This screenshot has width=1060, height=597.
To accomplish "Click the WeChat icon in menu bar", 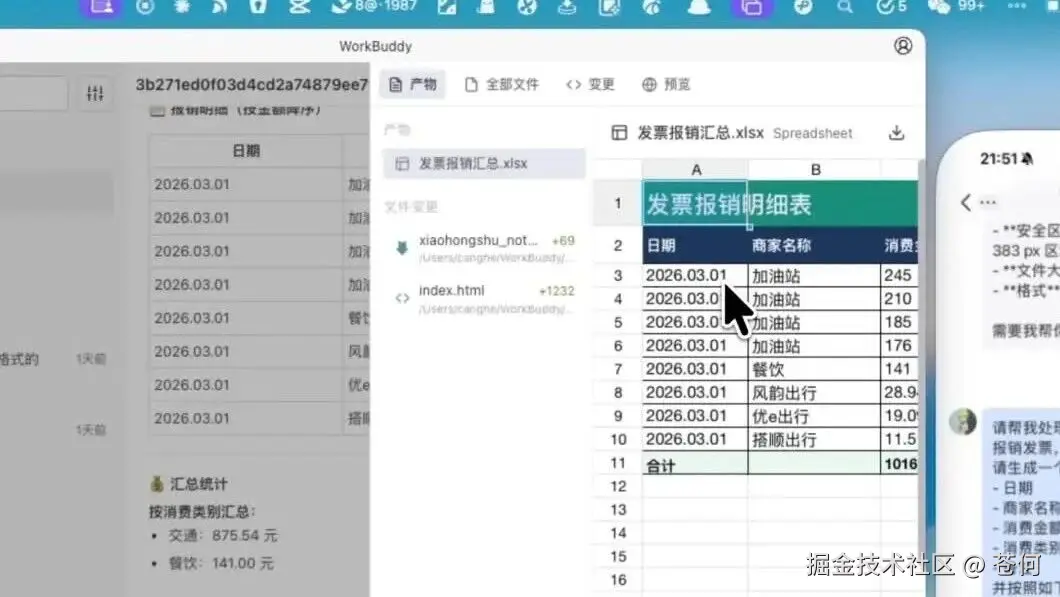I will [x=938, y=7].
